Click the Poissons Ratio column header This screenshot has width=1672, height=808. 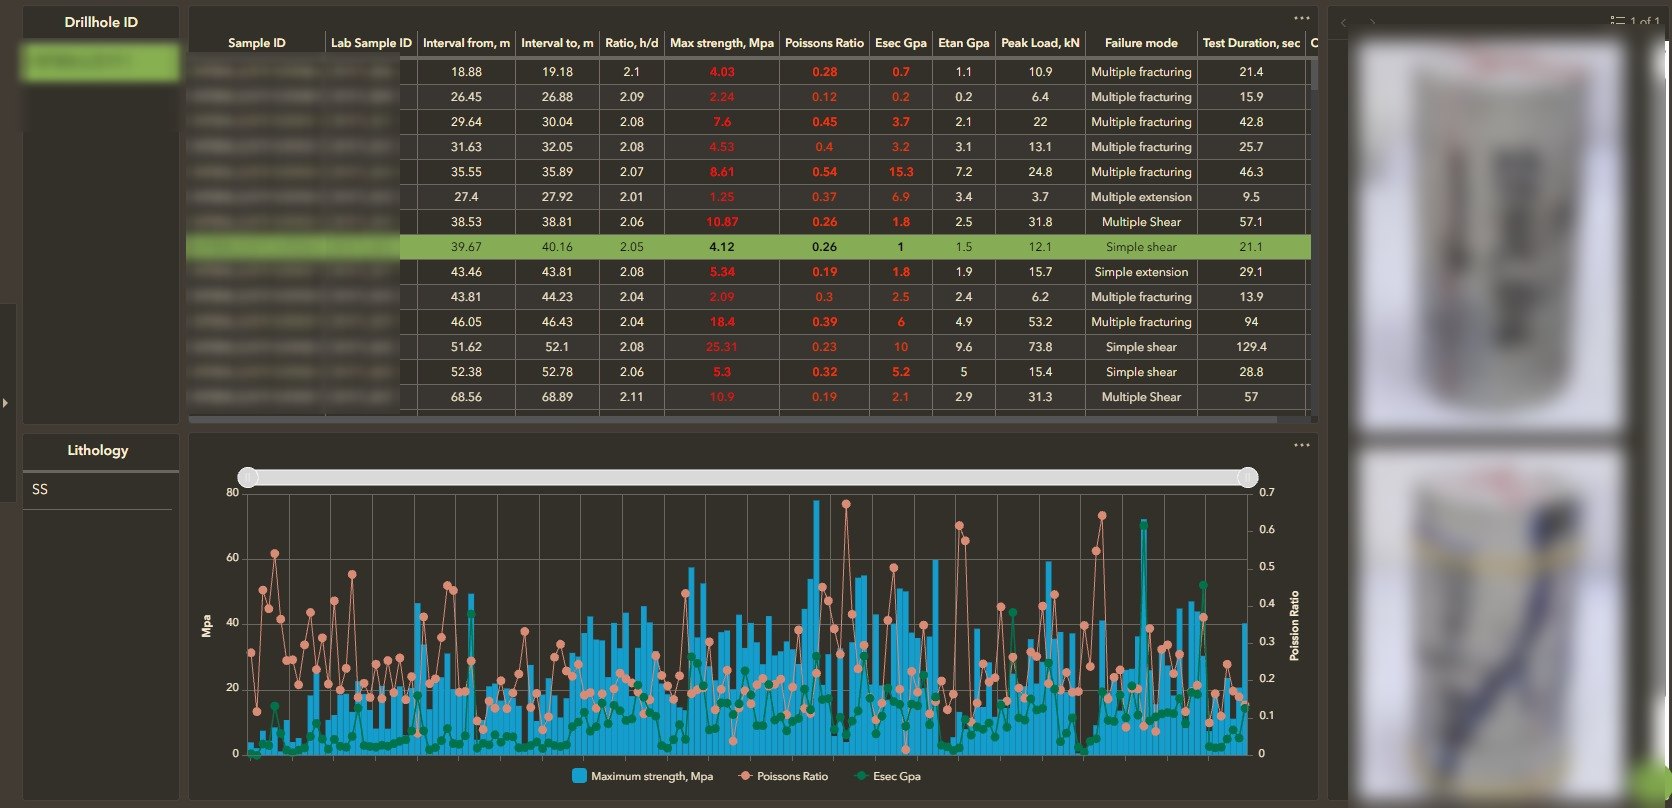824,43
